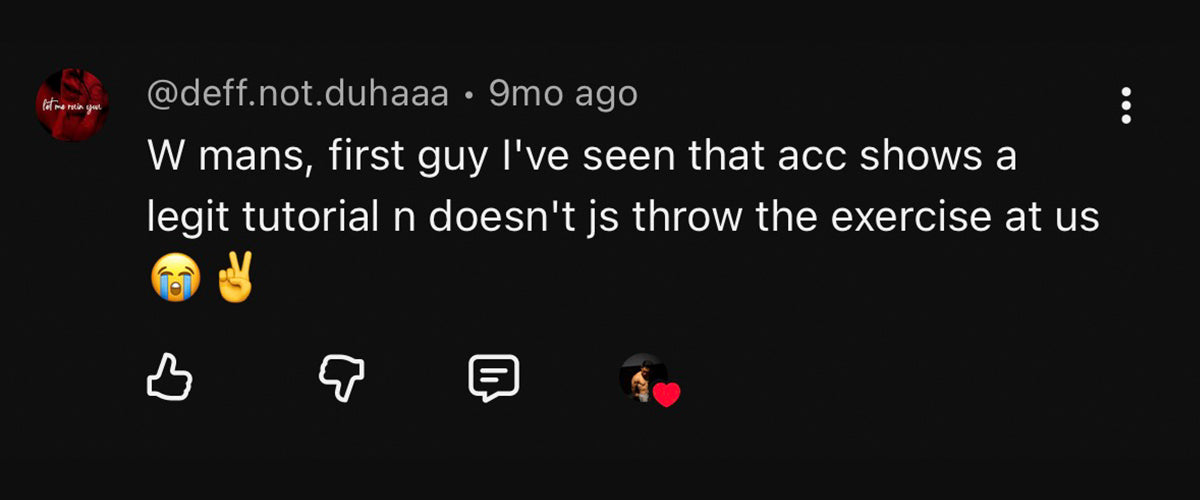This screenshot has width=1200, height=500.
Task: Select the 'legit tutorial n doesn't' text line
Action: tap(624, 220)
